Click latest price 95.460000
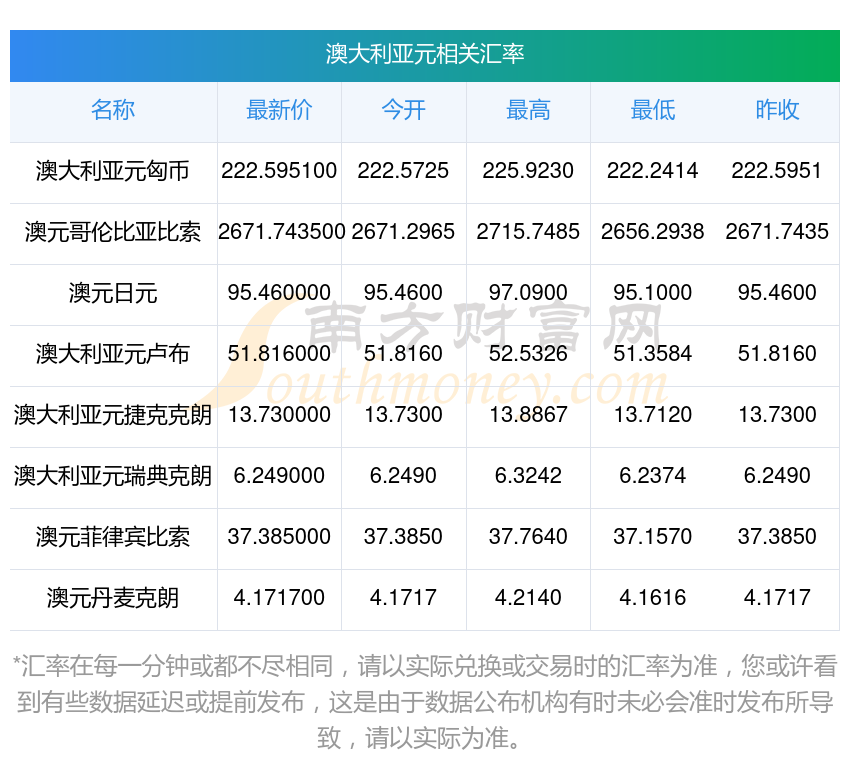 pos(279,293)
